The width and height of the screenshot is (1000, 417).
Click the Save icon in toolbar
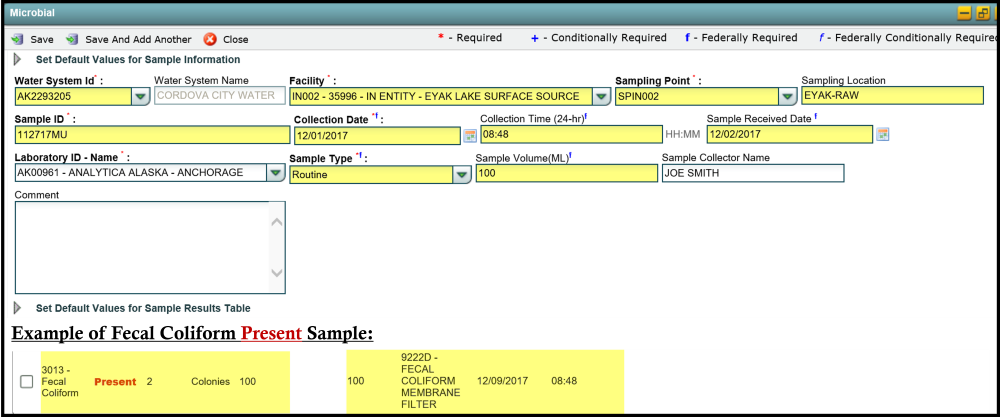[17, 40]
